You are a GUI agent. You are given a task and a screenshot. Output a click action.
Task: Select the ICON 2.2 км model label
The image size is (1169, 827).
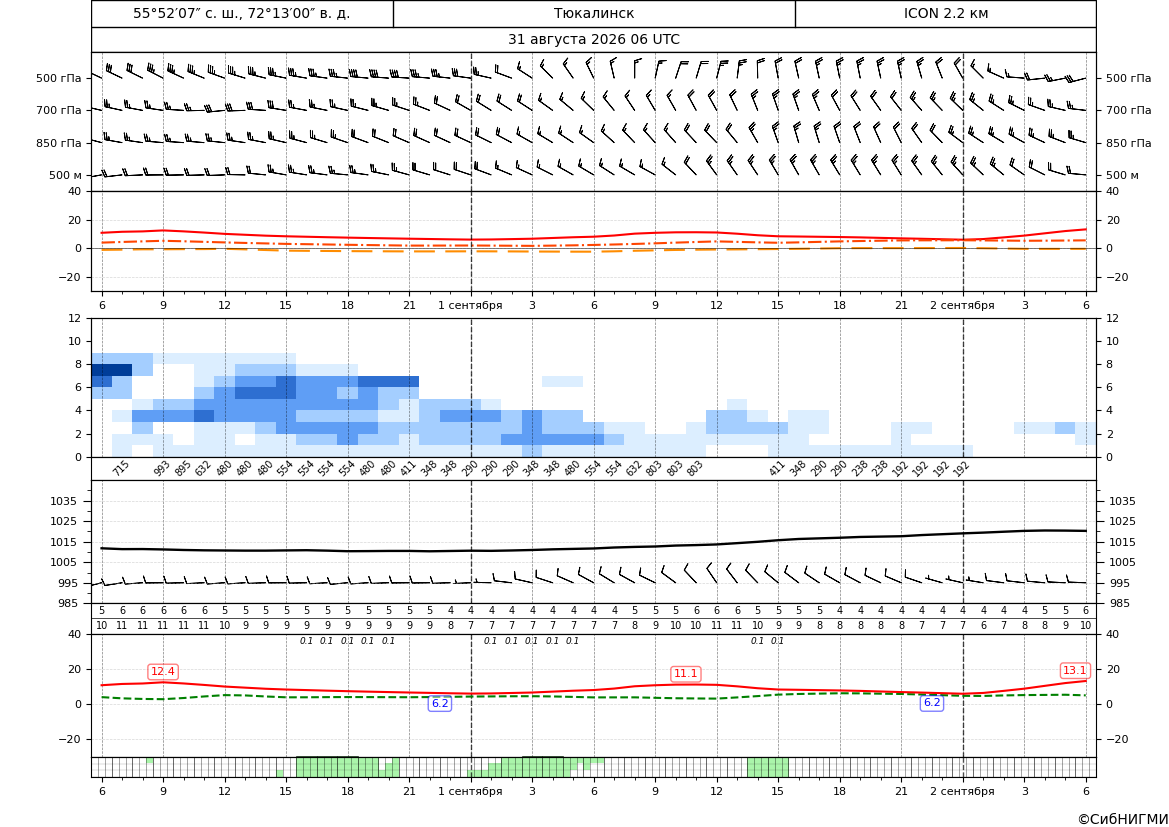[x=945, y=13]
